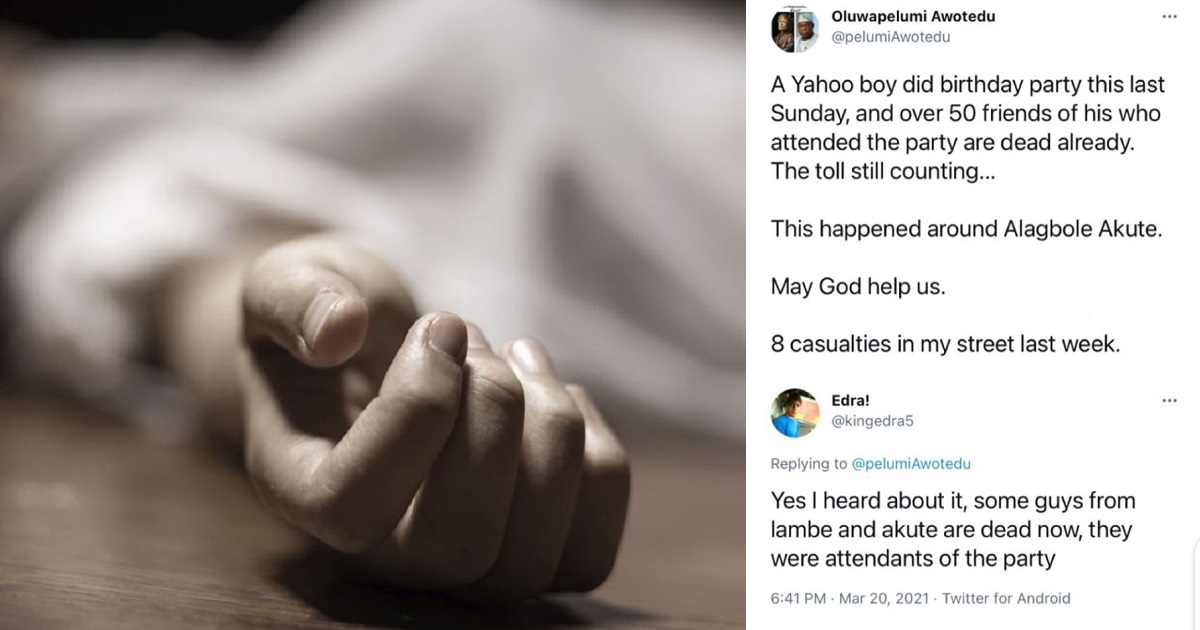Select the "May God help us." line
Viewport: 1200px width, 630px height.
pos(858,287)
